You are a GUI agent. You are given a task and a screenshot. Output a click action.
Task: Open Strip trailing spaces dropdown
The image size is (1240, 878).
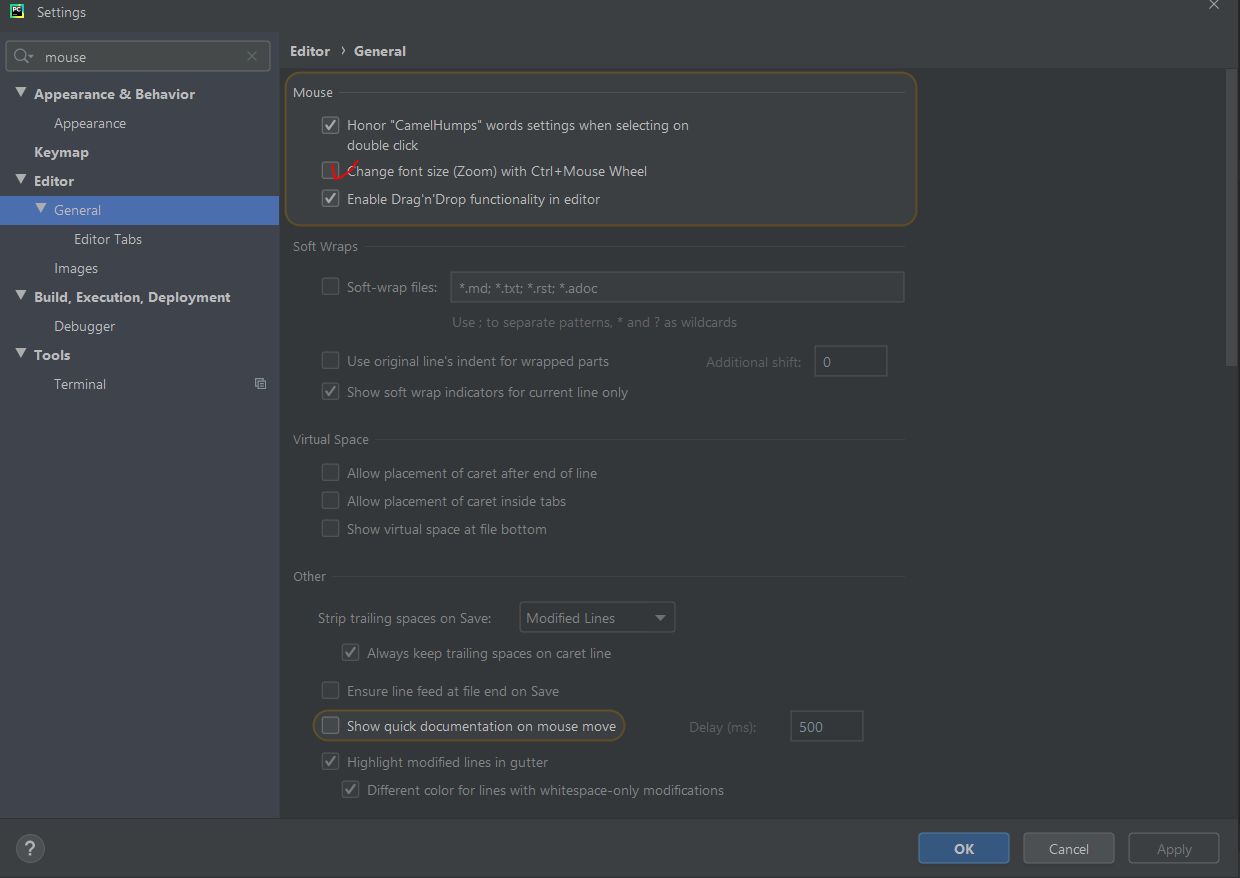pyautogui.click(x=597, y=618)
